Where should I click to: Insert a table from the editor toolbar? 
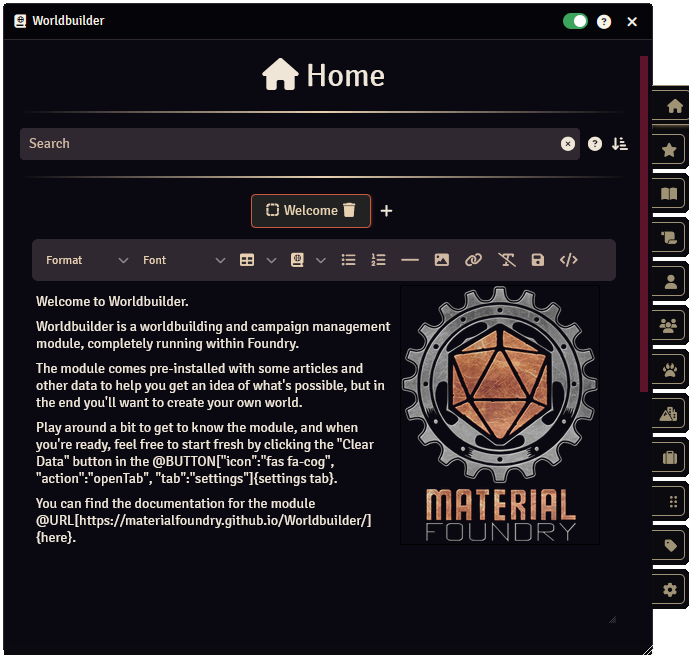(x=247, y=260)
